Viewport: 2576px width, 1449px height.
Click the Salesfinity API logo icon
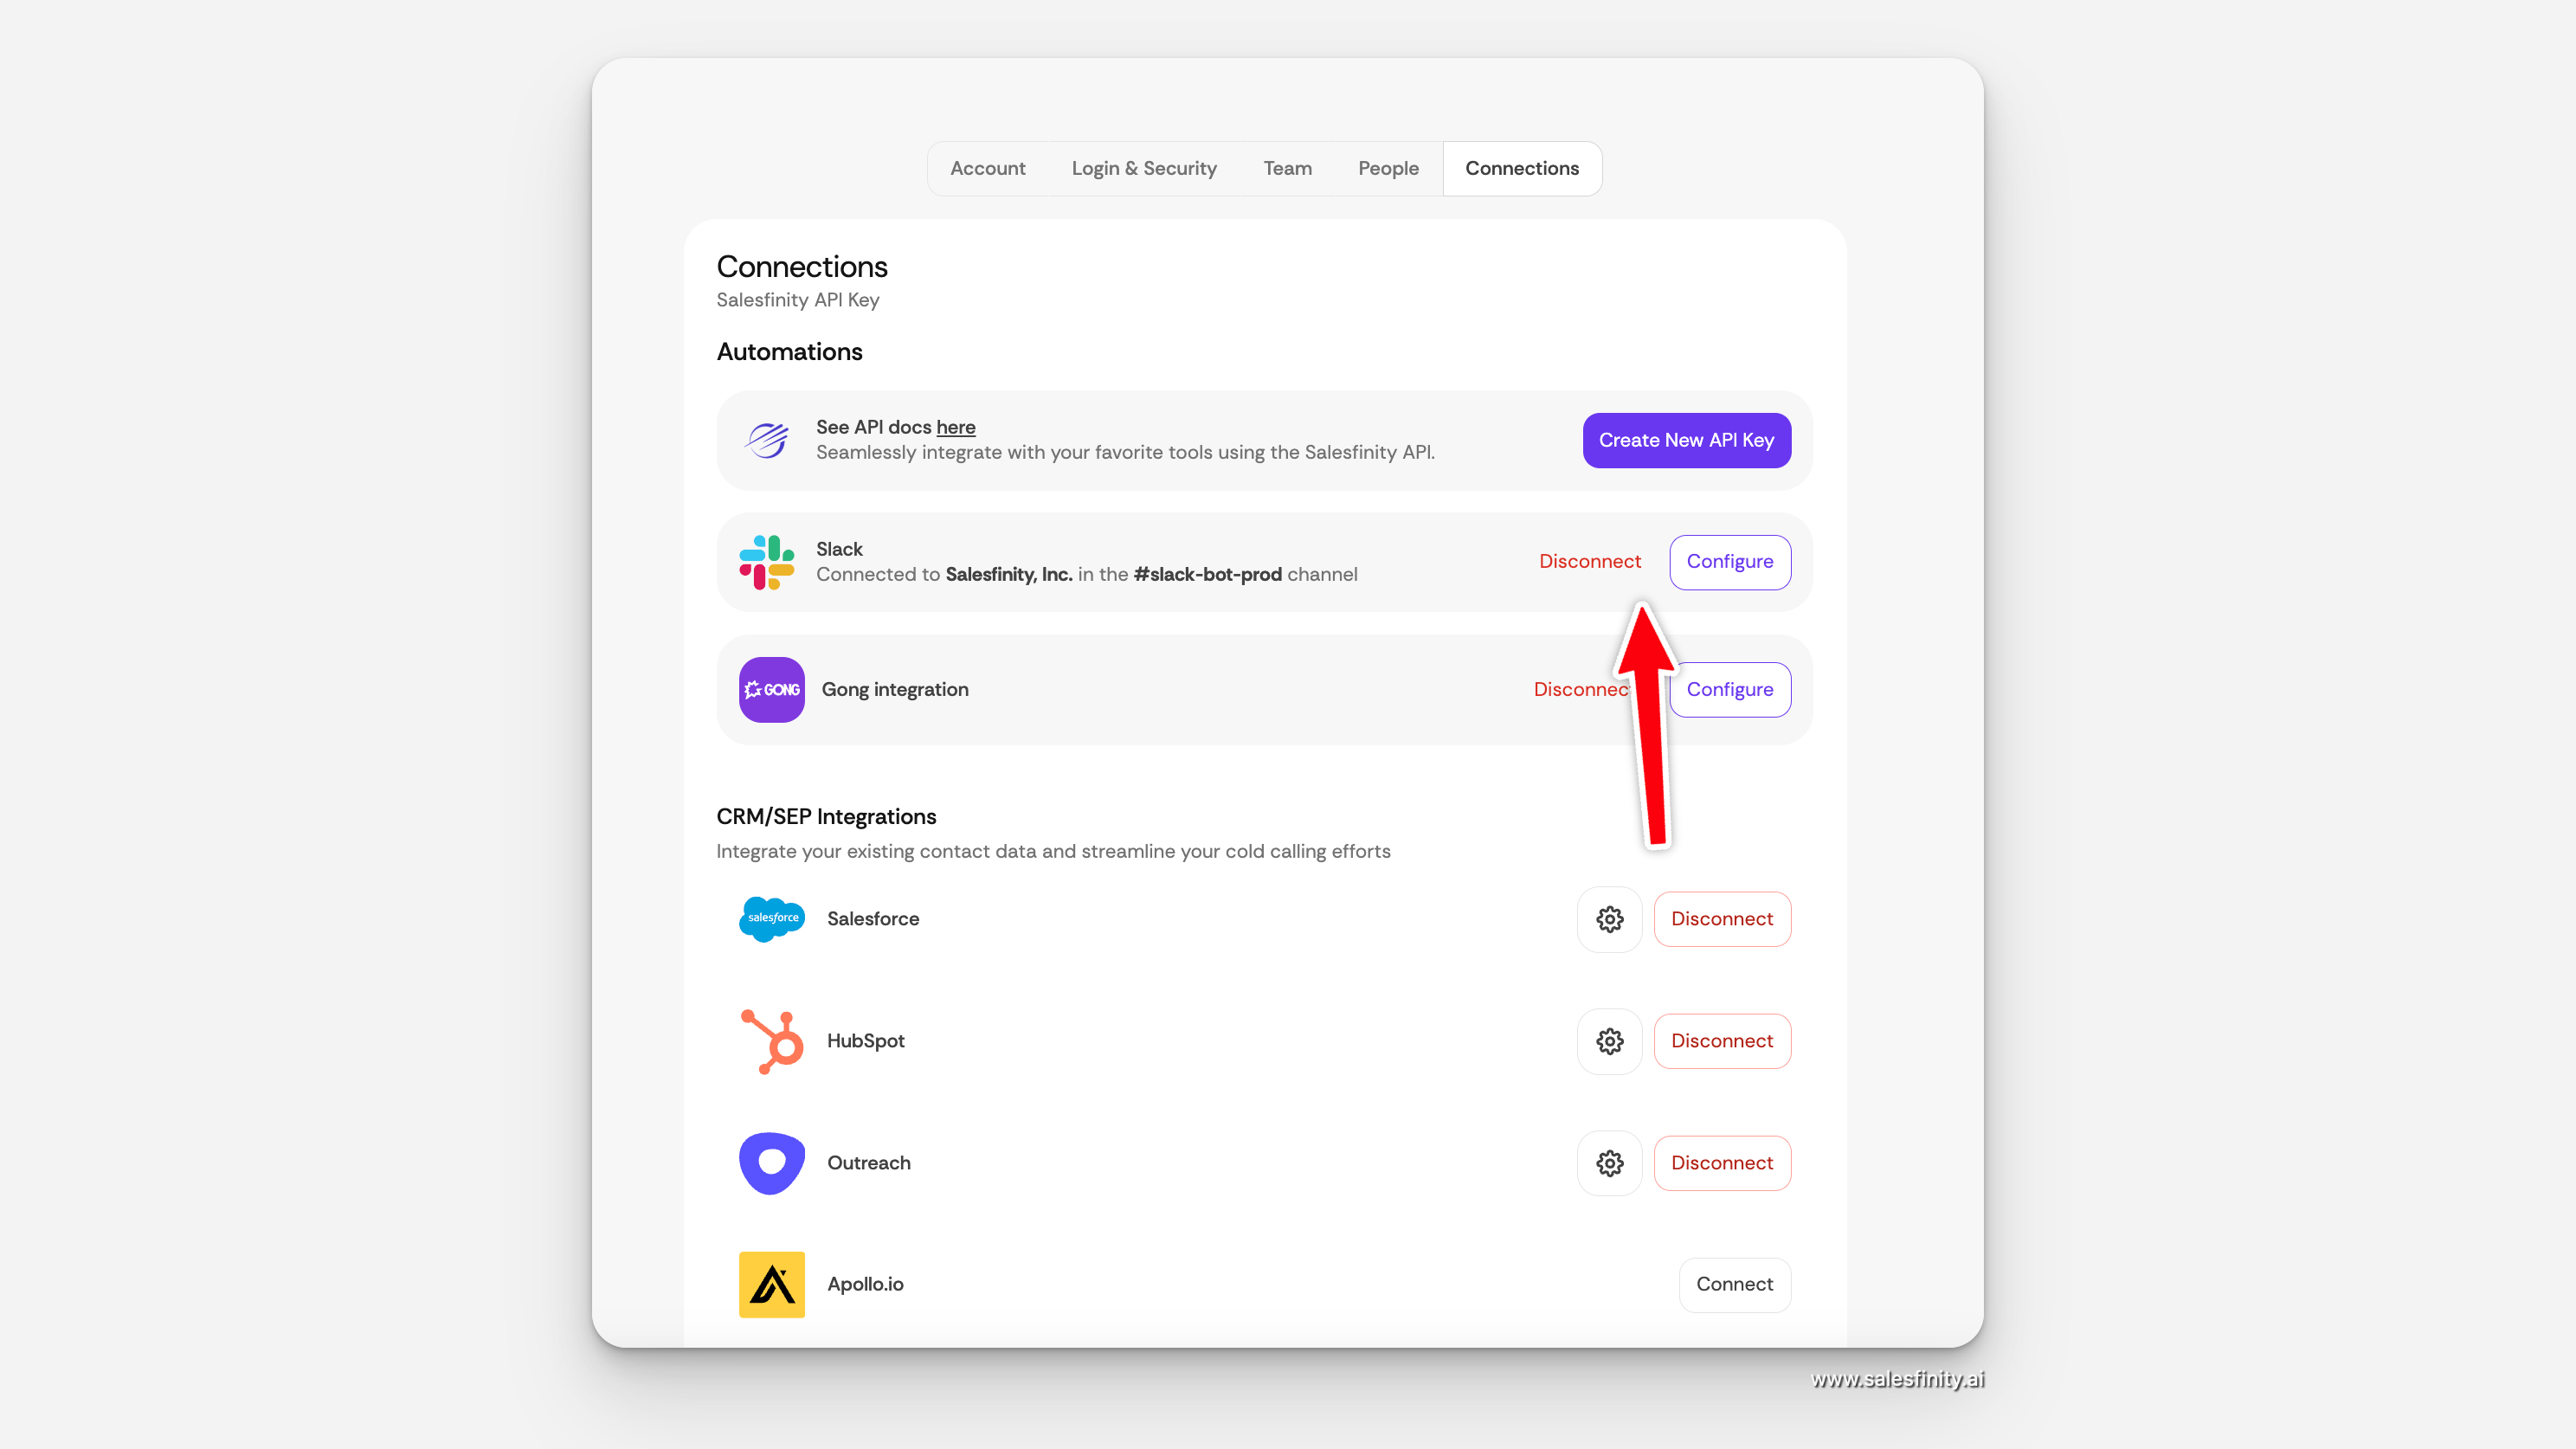pos(767,440)
